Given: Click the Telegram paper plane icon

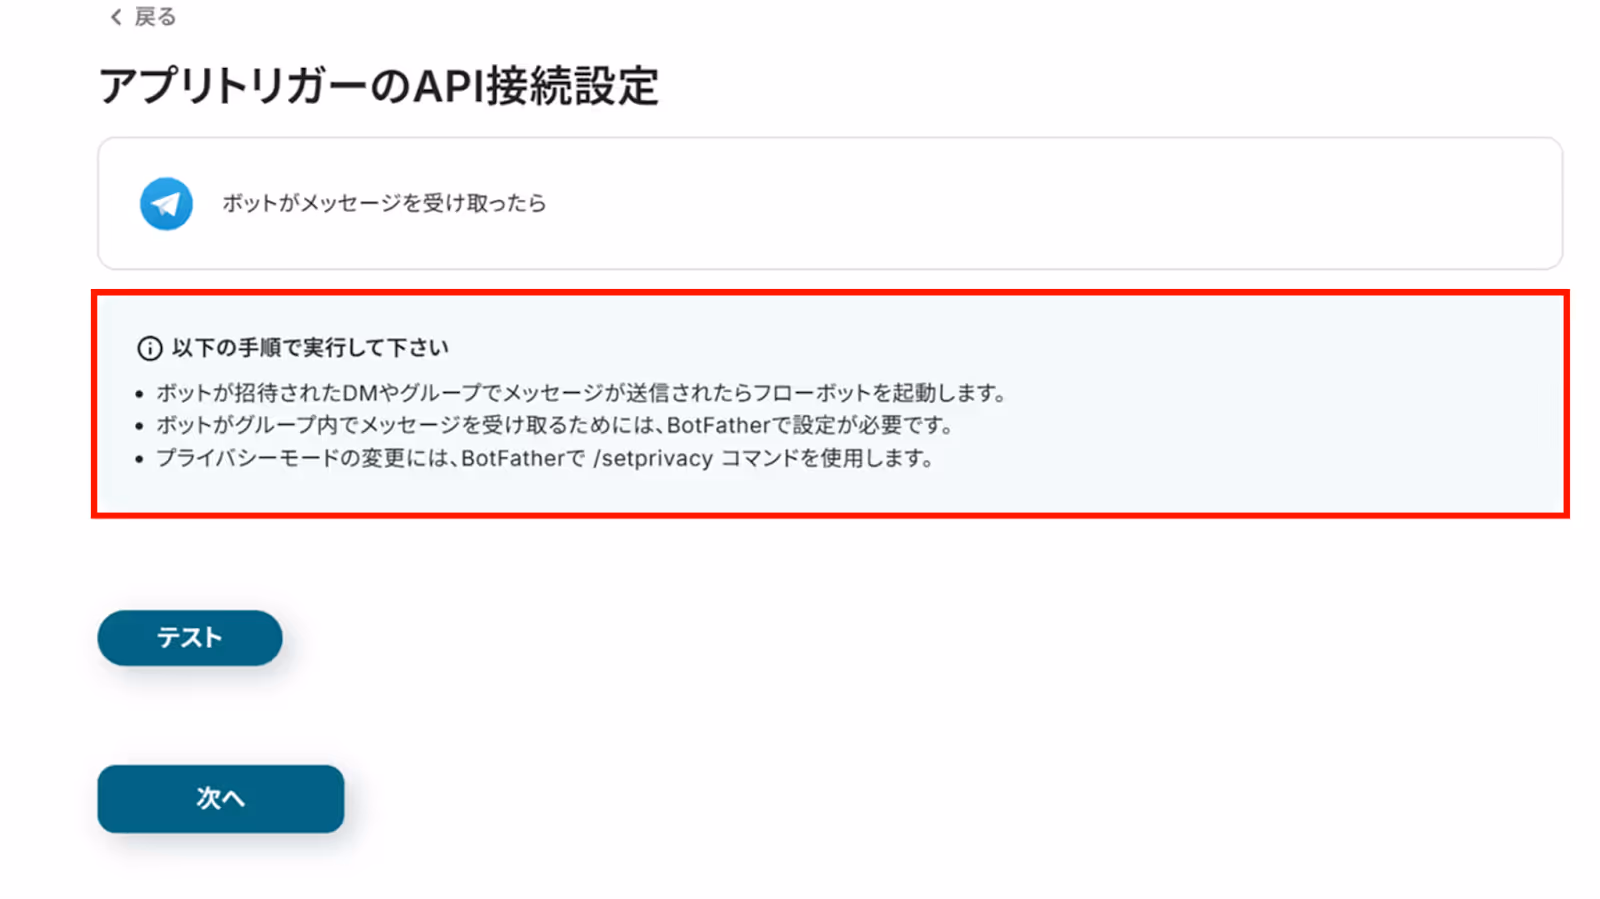Looking at the screenshot, I should point(166,204).
